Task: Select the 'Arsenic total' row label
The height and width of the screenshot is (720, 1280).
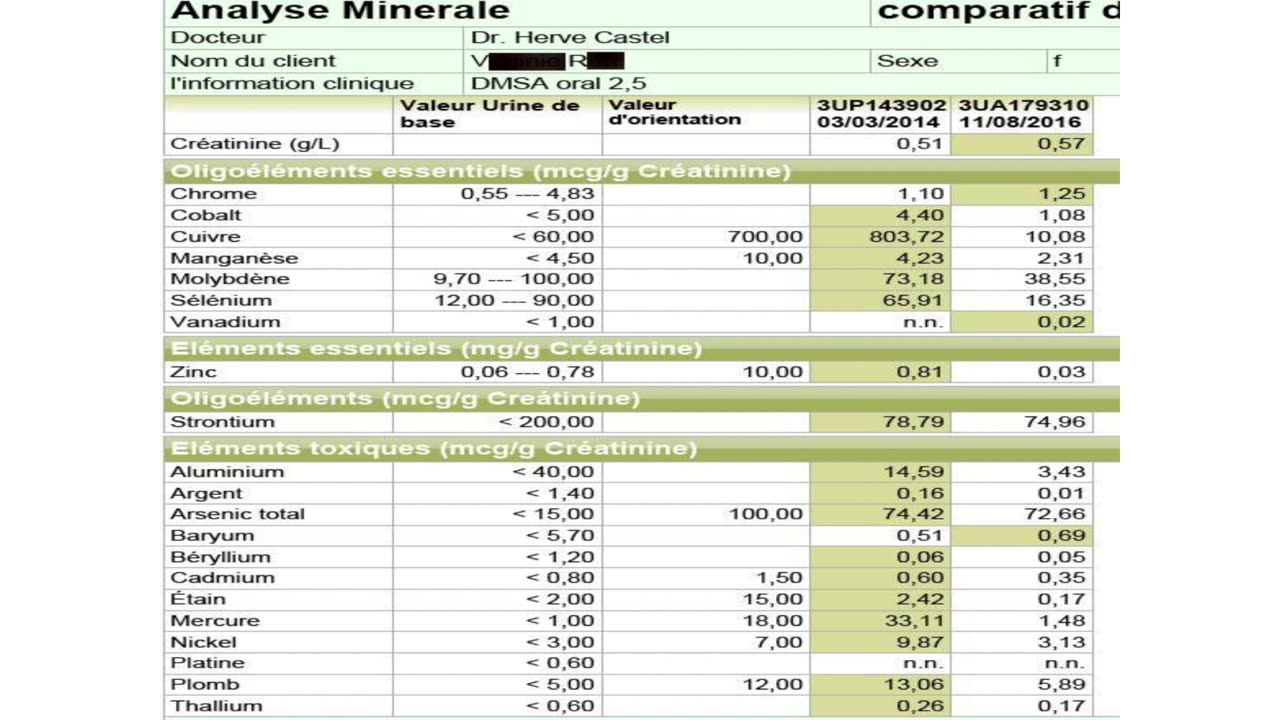Action: coord(238,514)
